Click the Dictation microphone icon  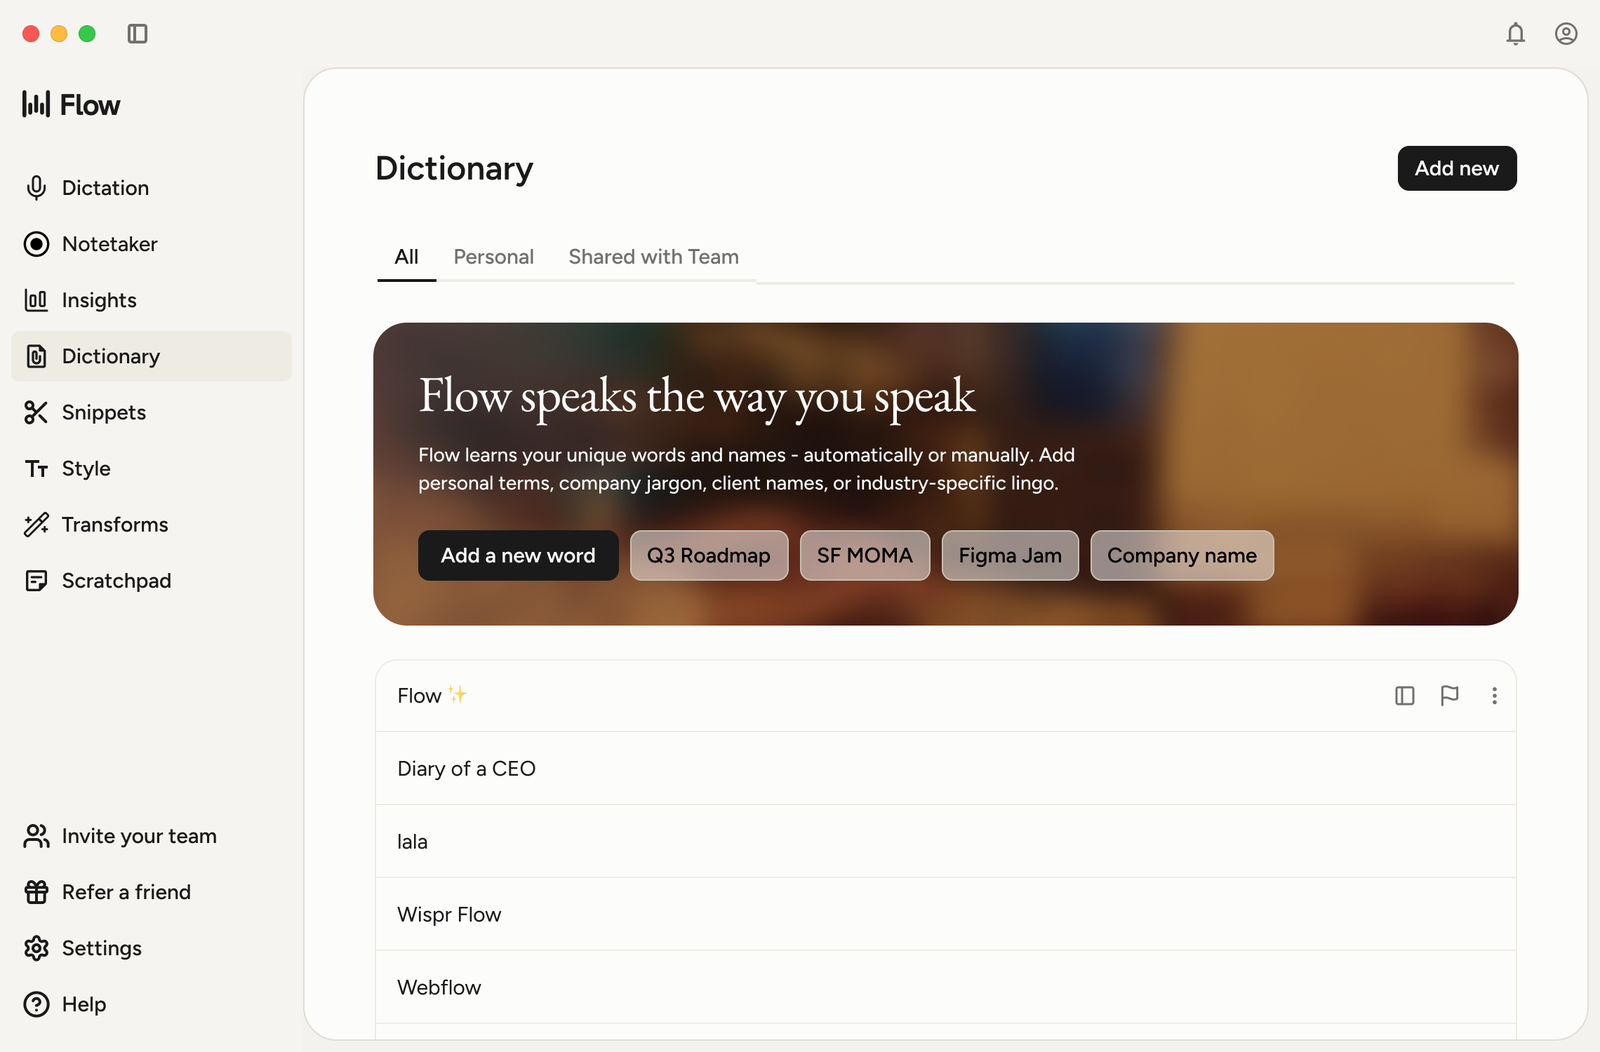37,188
